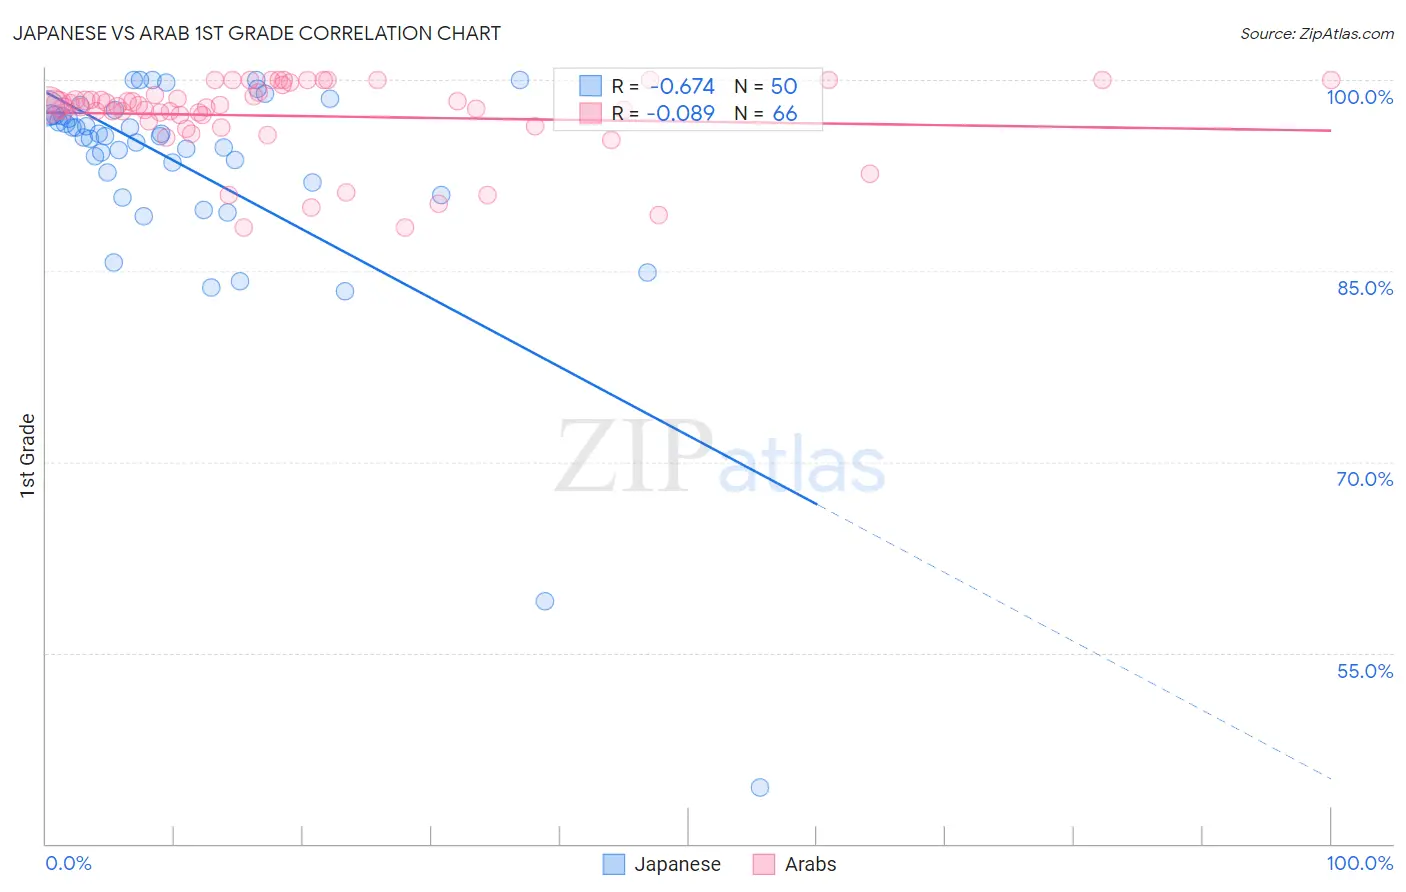
Task: Click the Japanese legend color swatch
Action: pyautogui.click(x=614, y=864)
